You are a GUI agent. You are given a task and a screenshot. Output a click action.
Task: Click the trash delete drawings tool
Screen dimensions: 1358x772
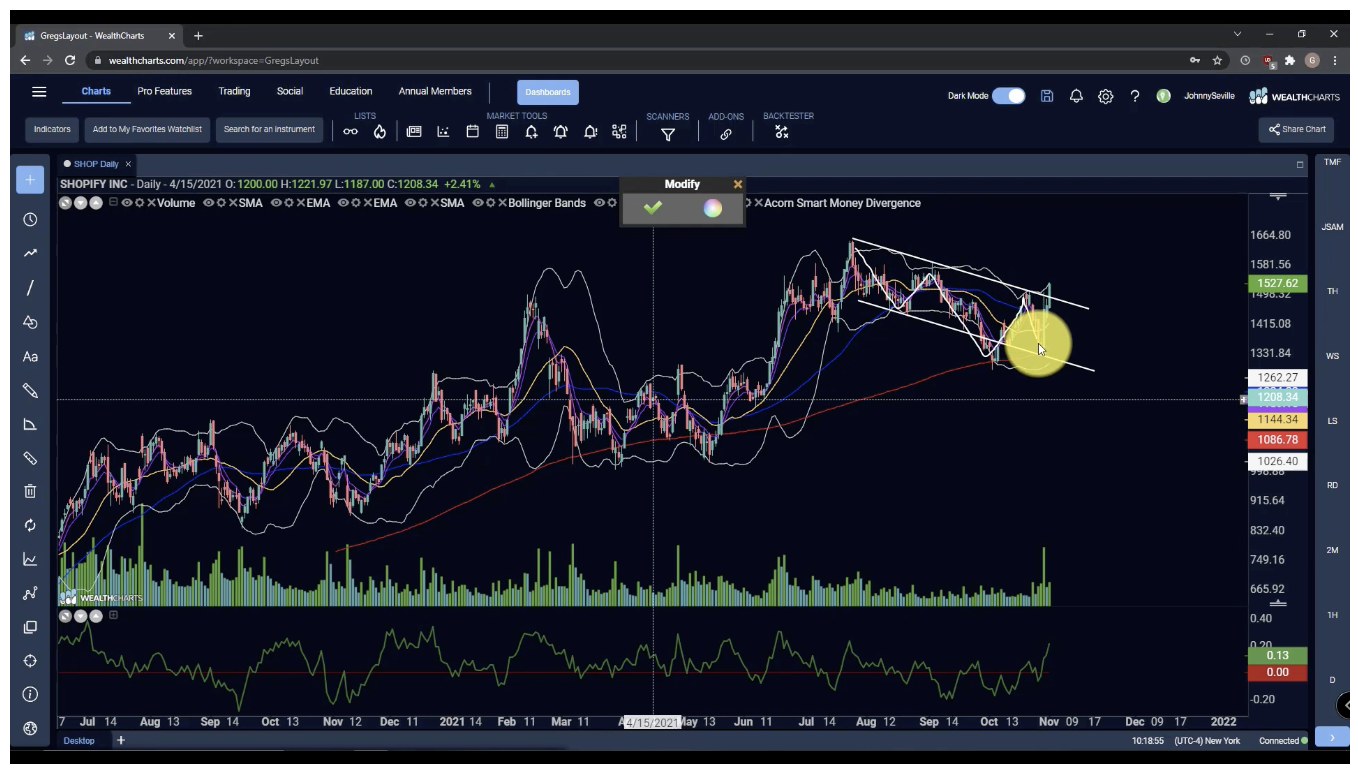coord(30,491)
